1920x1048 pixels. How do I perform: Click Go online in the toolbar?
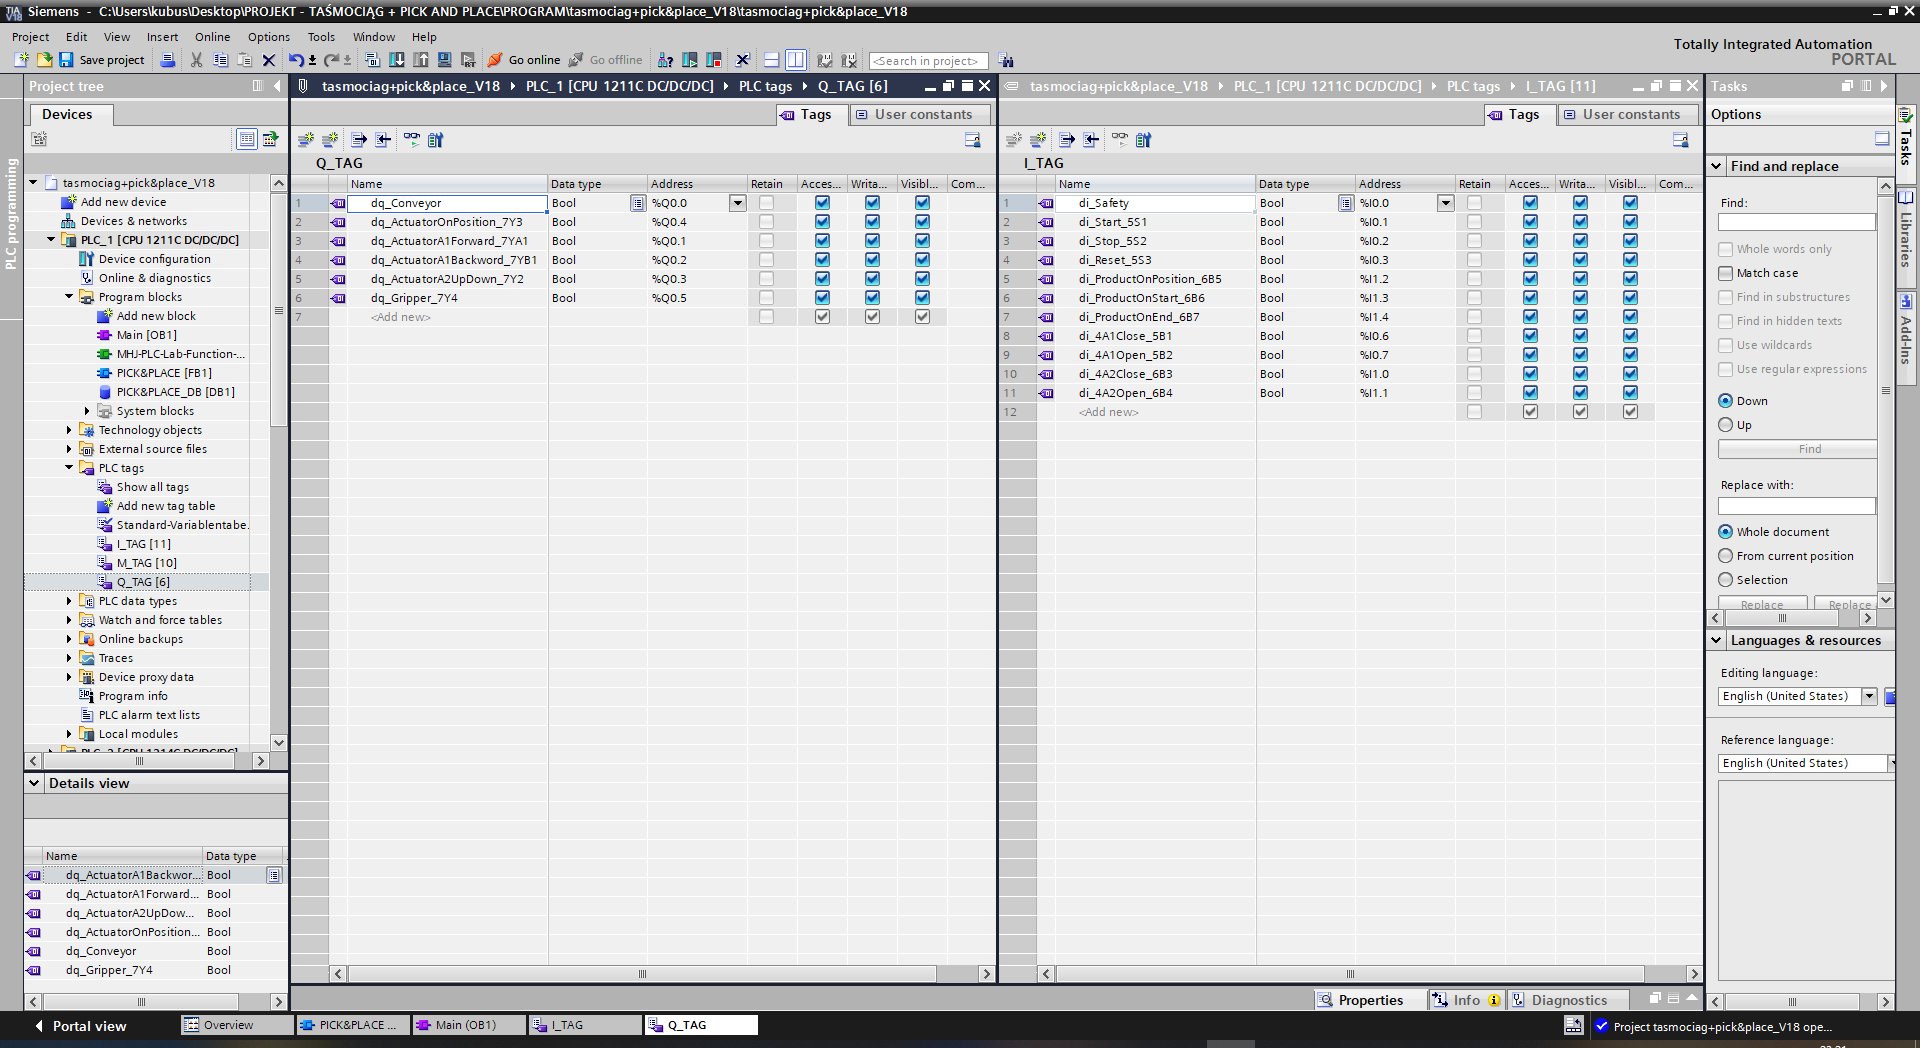click(524, 60)
